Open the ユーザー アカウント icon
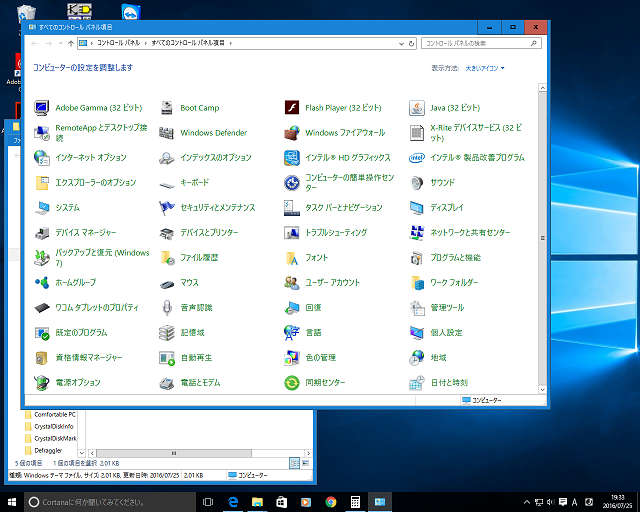 (291, 283)
